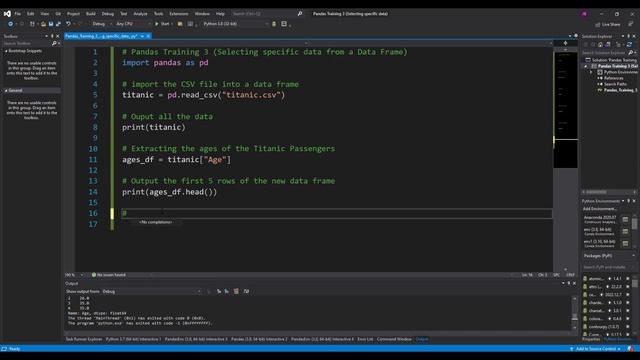This screenshot has width=640, height=360.
Task: Focus the Search PyPI packages field
Action: [607, 267]
